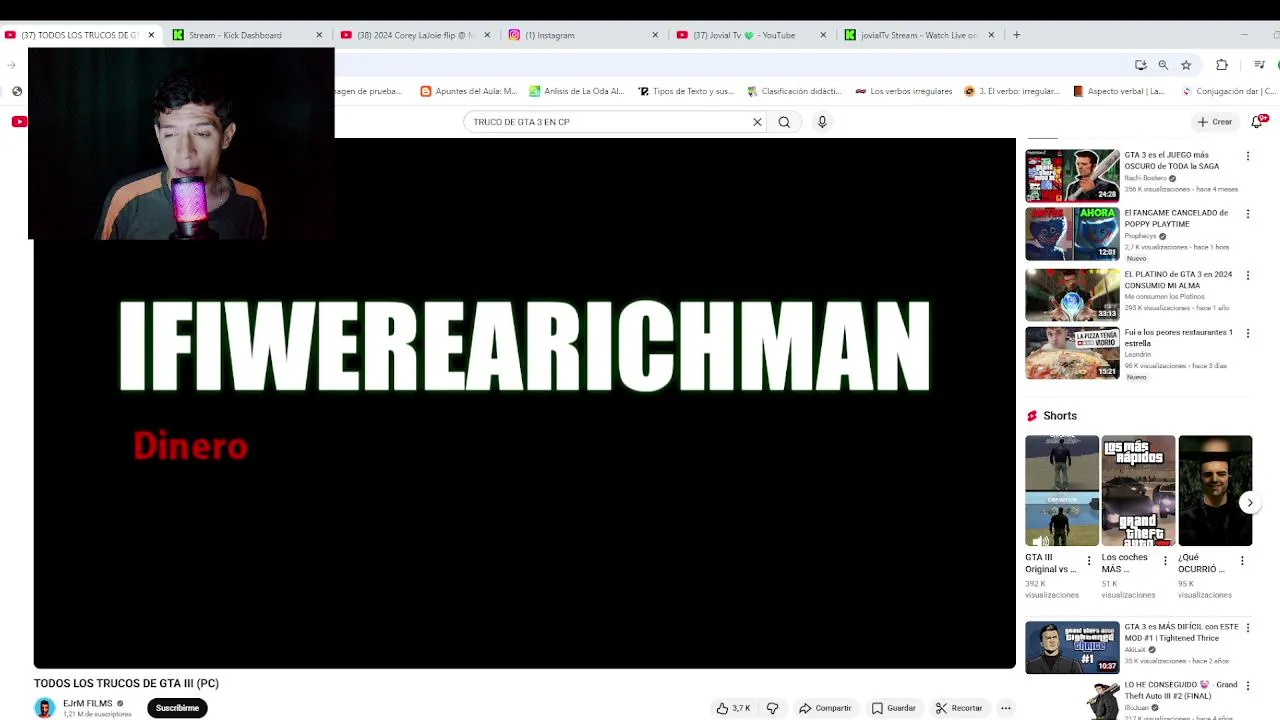This screenshot has height=720, width=1280.
Task: Open options menu for EL PLATINO de GTA 3
Action: coord(1247,275)
